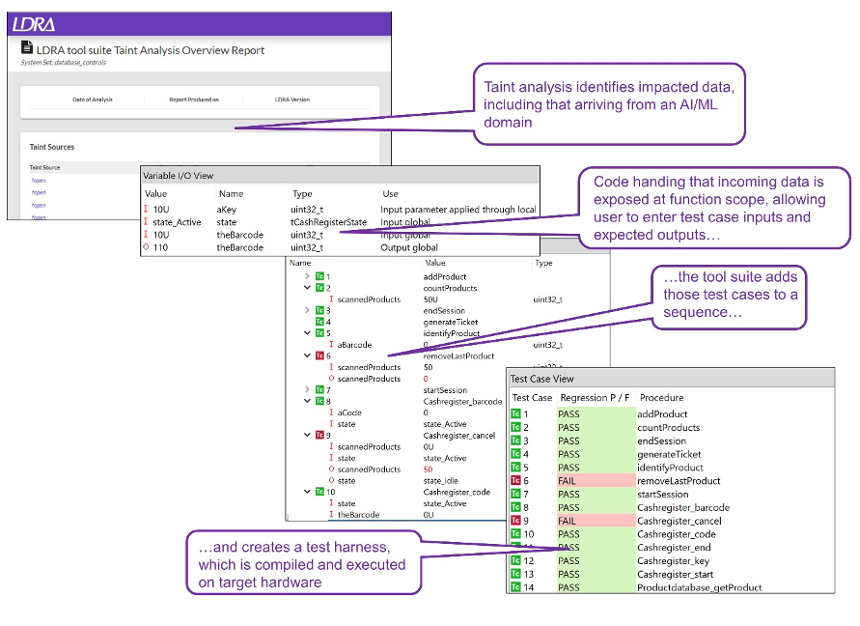Collapse test case 2 countProducts node
This screenshot has height=626, width=860.
coord(307,288)
